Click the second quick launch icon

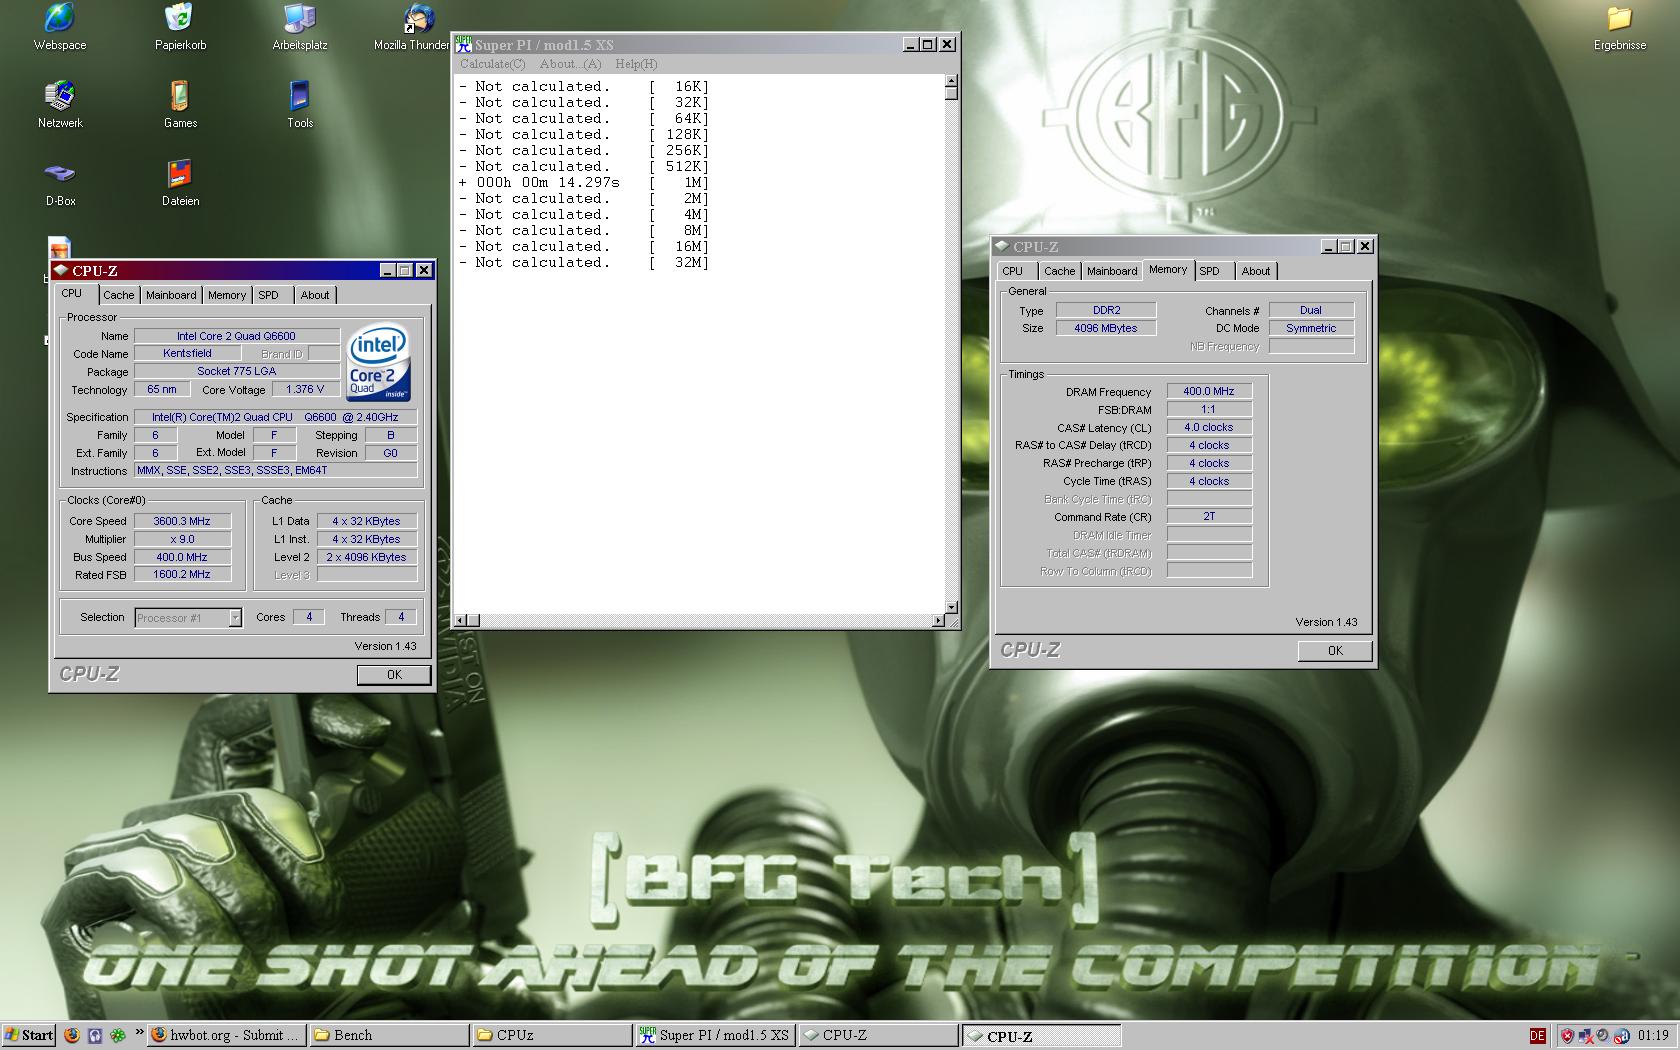point(95,1035)
